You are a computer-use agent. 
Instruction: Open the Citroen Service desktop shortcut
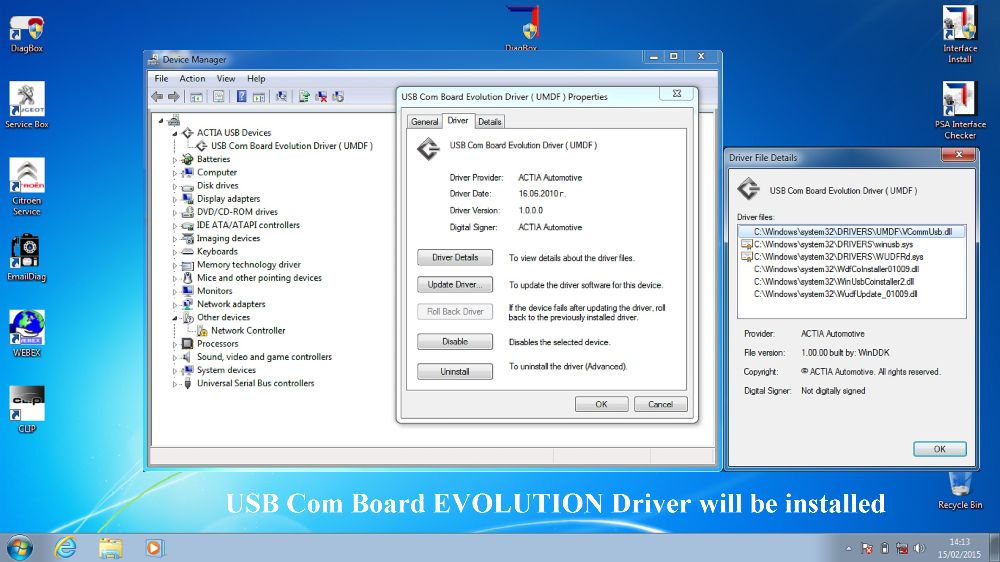[27, 187]
